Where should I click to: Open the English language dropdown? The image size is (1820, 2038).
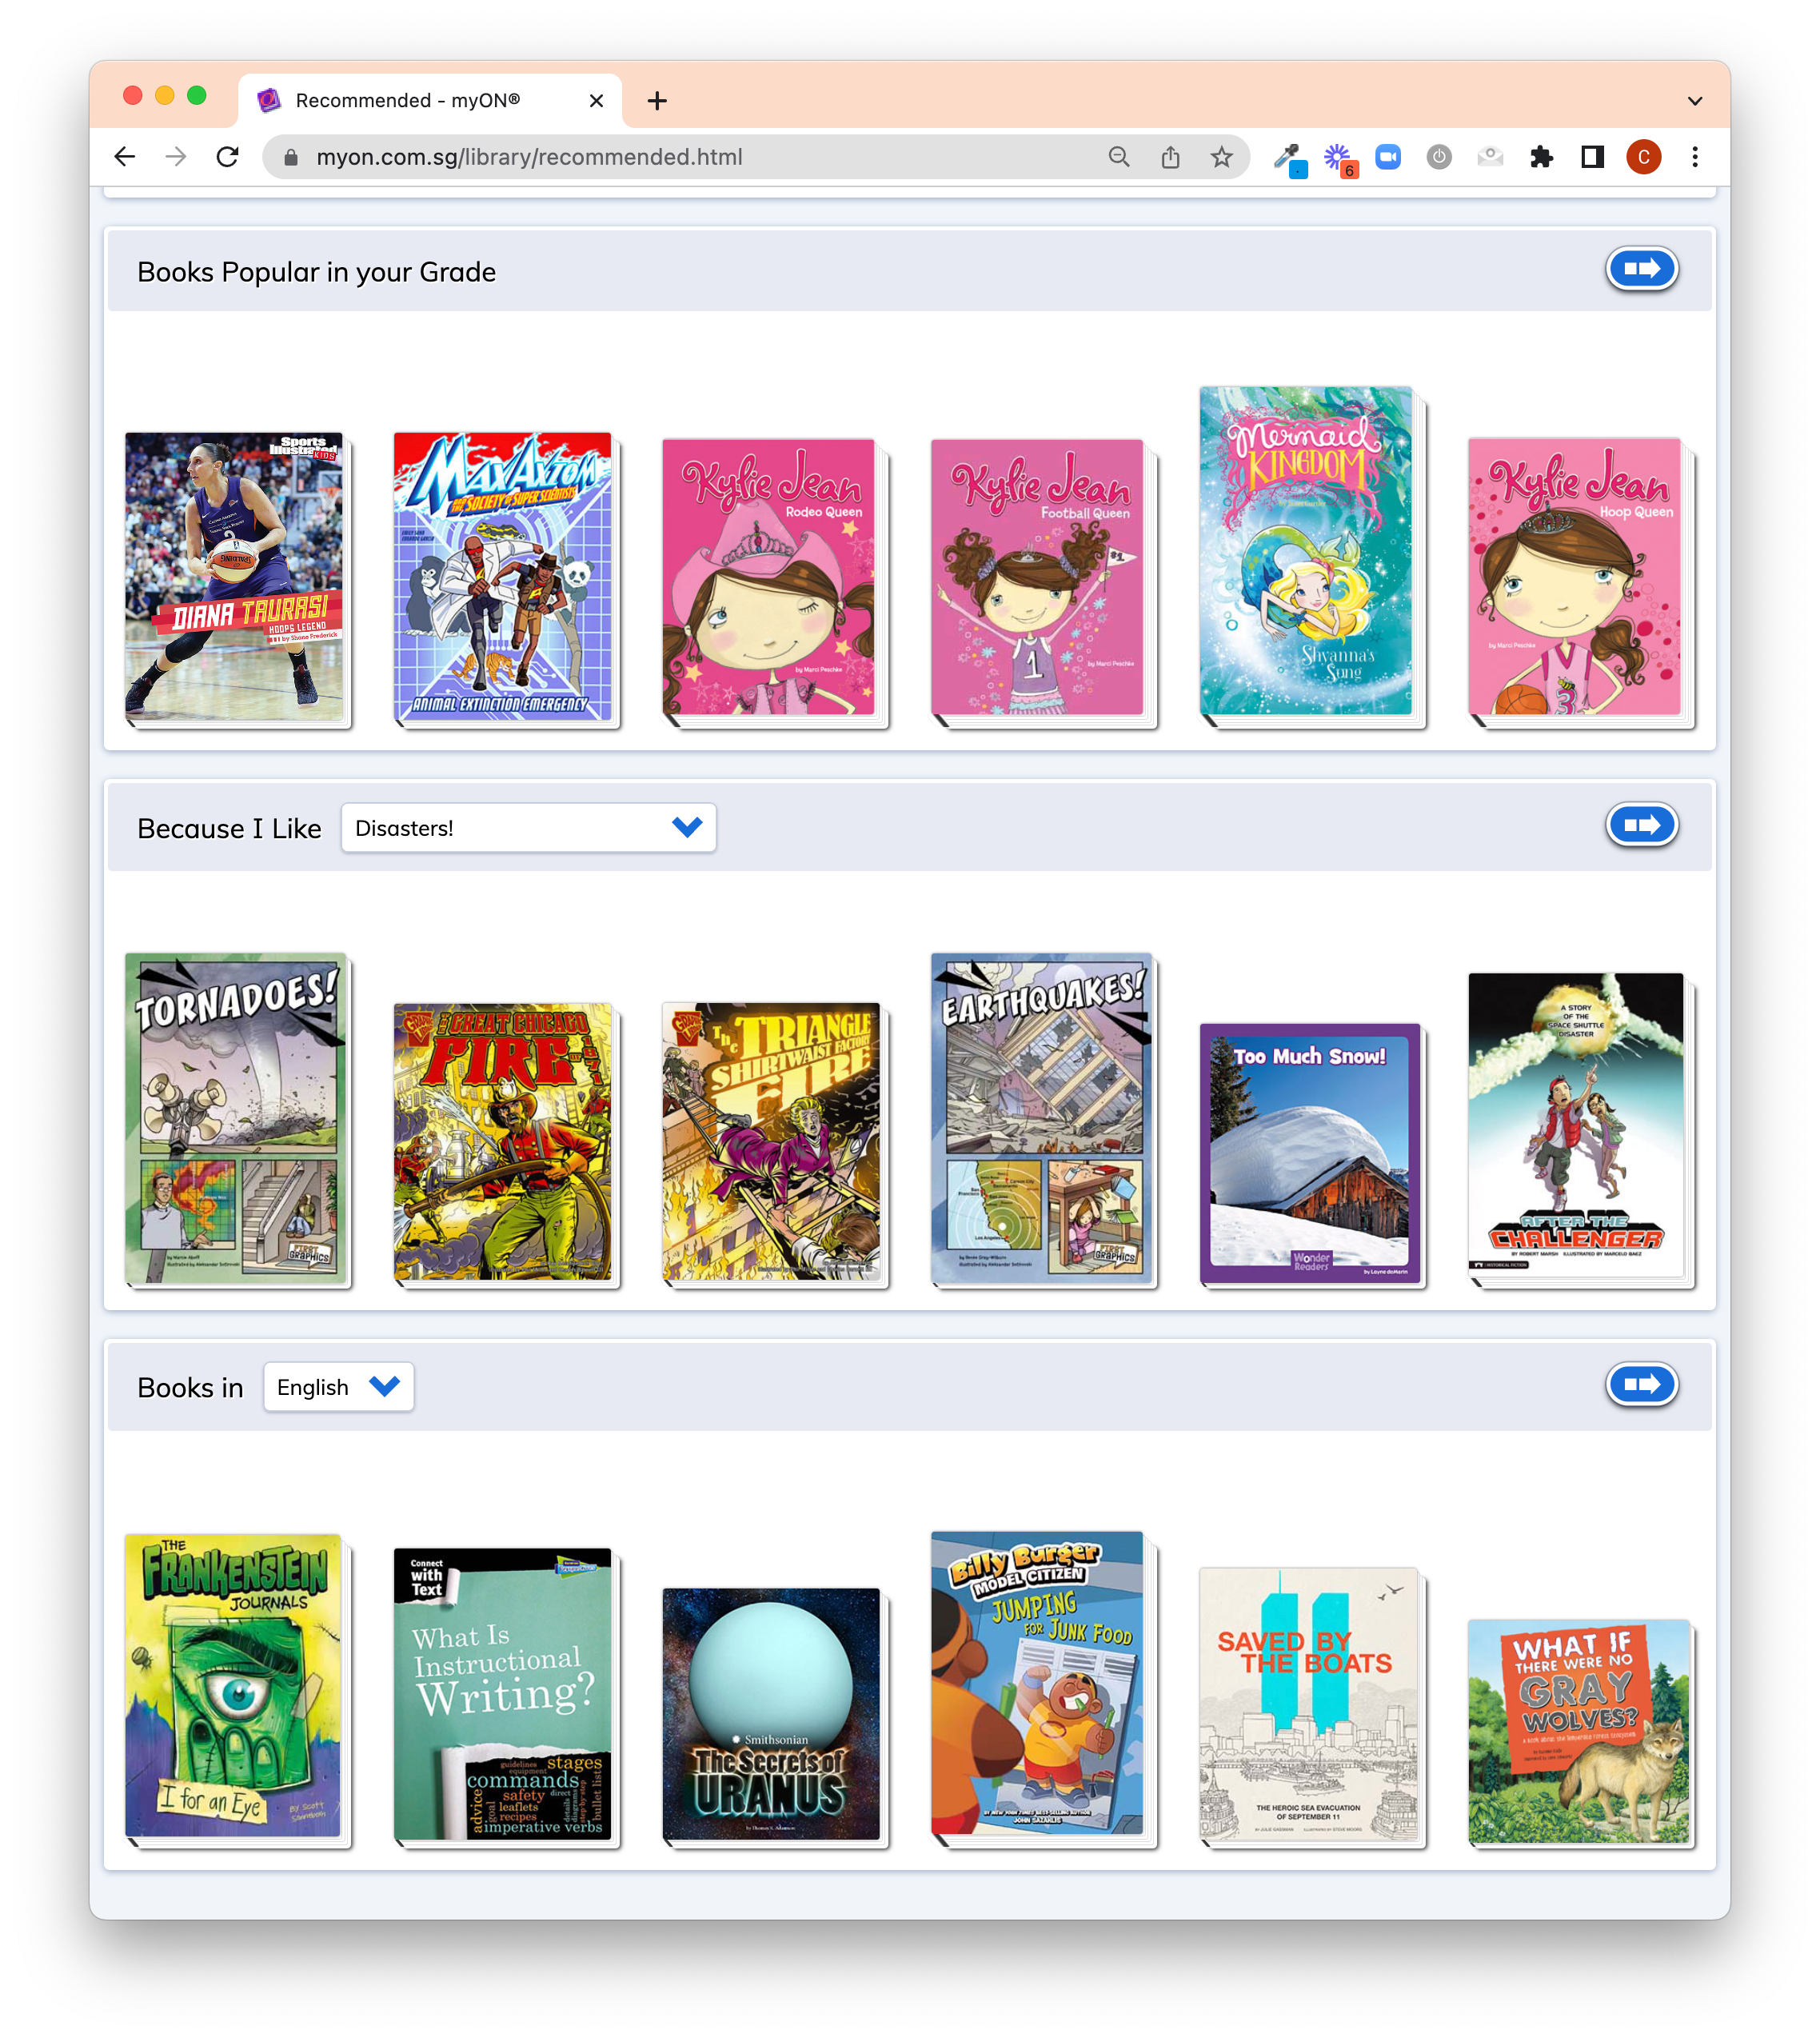pyautogui.click(x=338, y=1387)
